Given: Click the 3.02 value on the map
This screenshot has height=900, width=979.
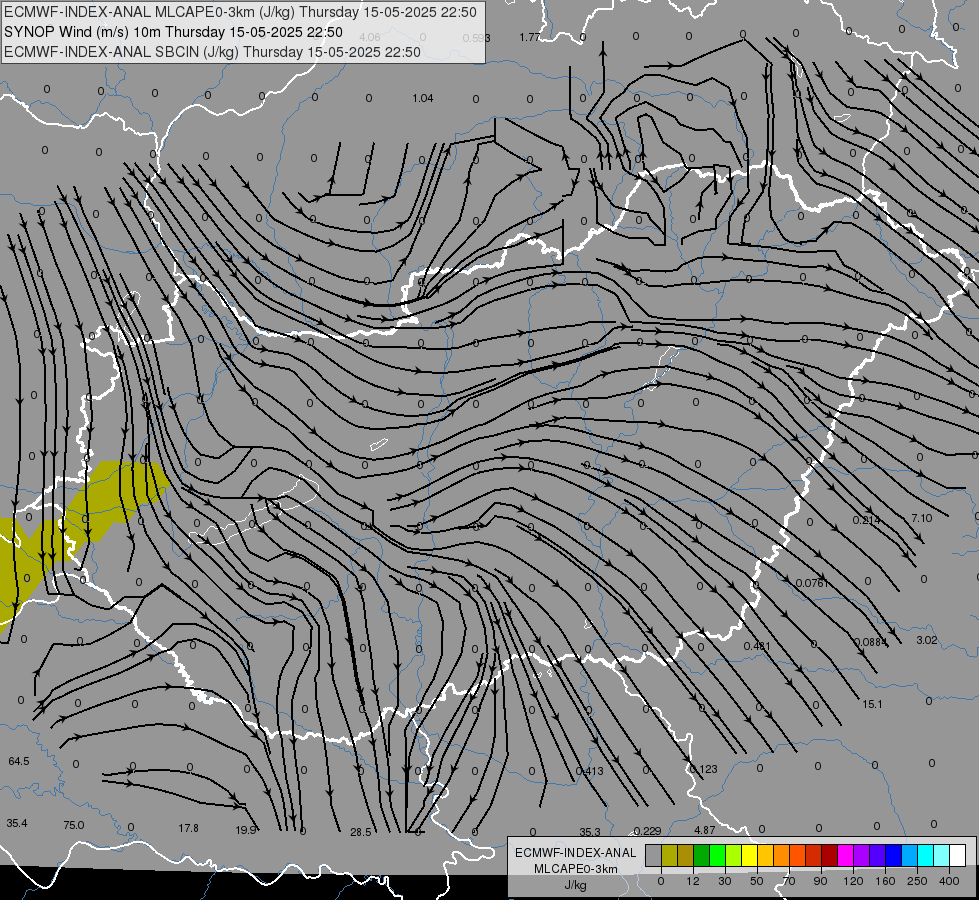Looking at the screenshot, I should coord(927,640).
